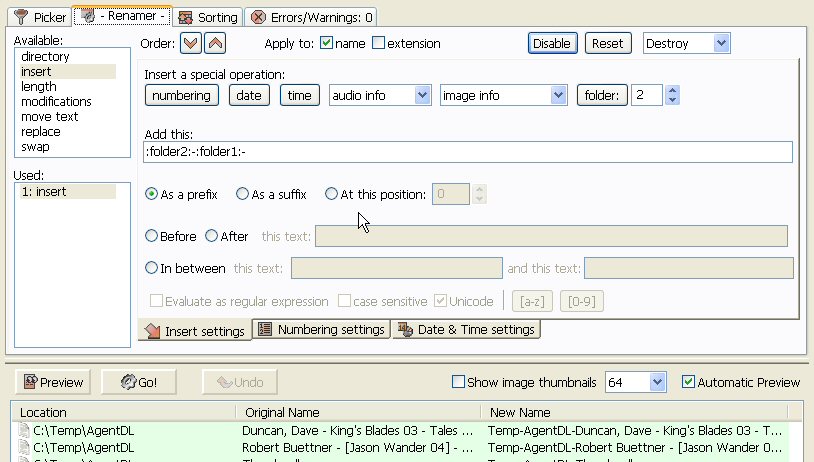Insert numbering special operation
The height and width of the screenshot is (462, 814).
[182, 95]
